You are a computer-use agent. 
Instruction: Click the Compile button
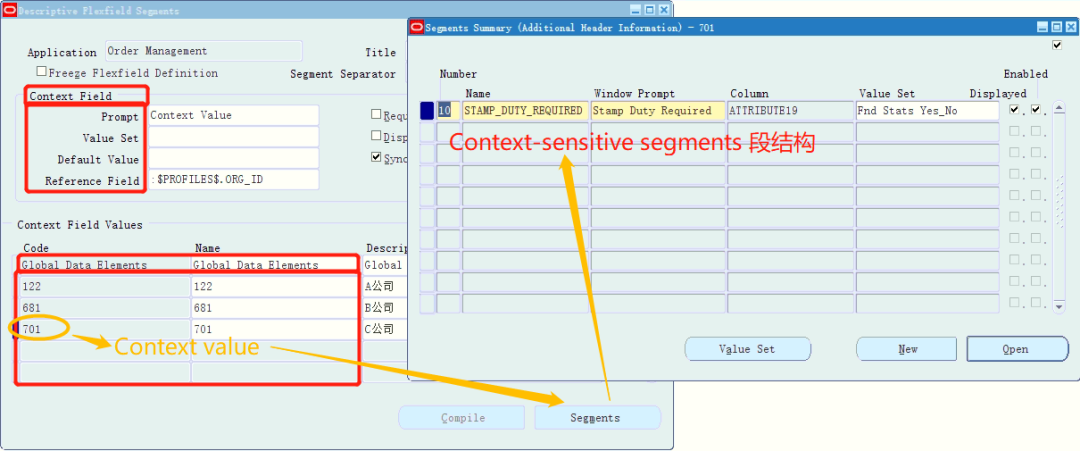pyautogui.click(x=463, y=418)
